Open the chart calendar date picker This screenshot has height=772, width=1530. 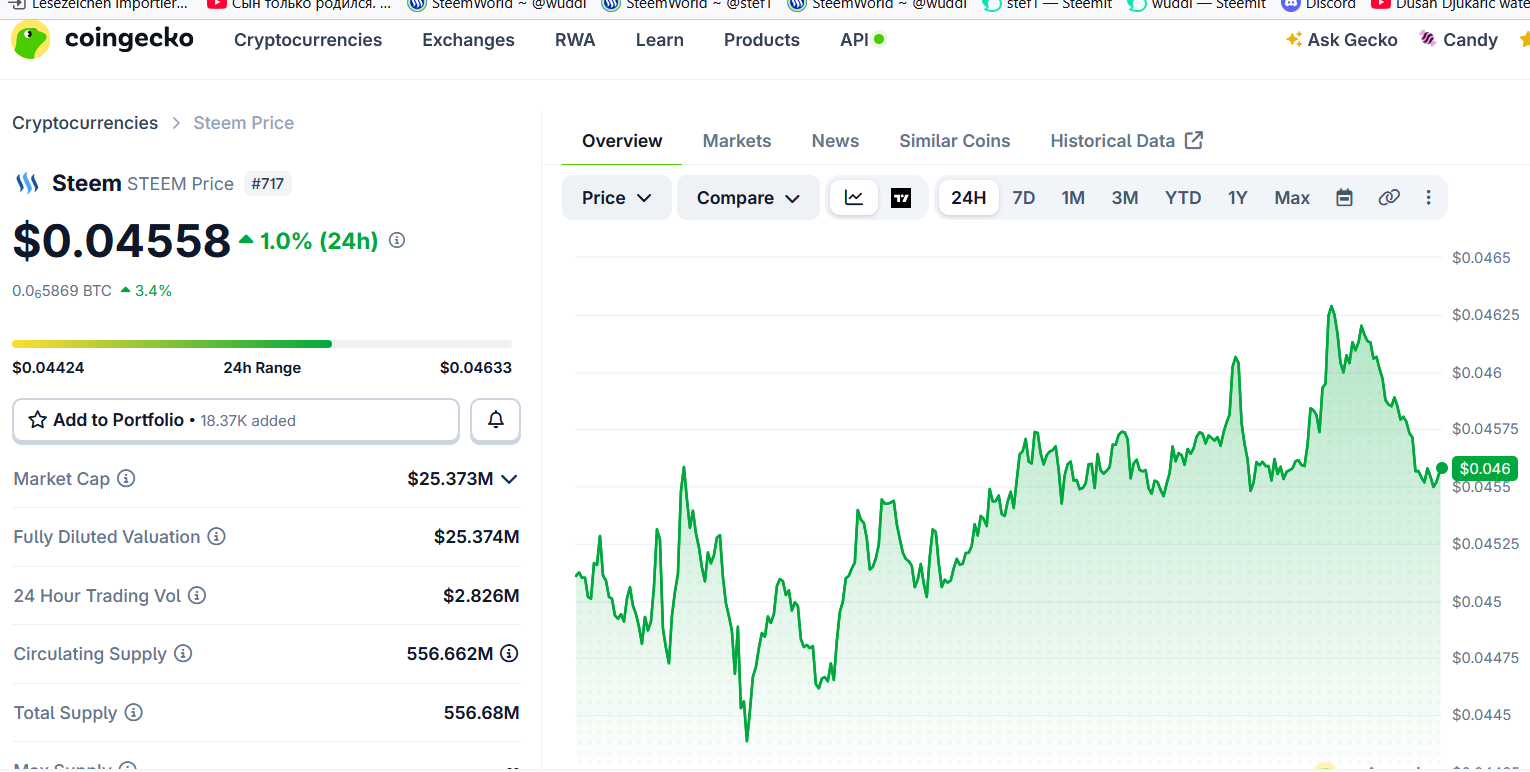[x=1345, y=198]
